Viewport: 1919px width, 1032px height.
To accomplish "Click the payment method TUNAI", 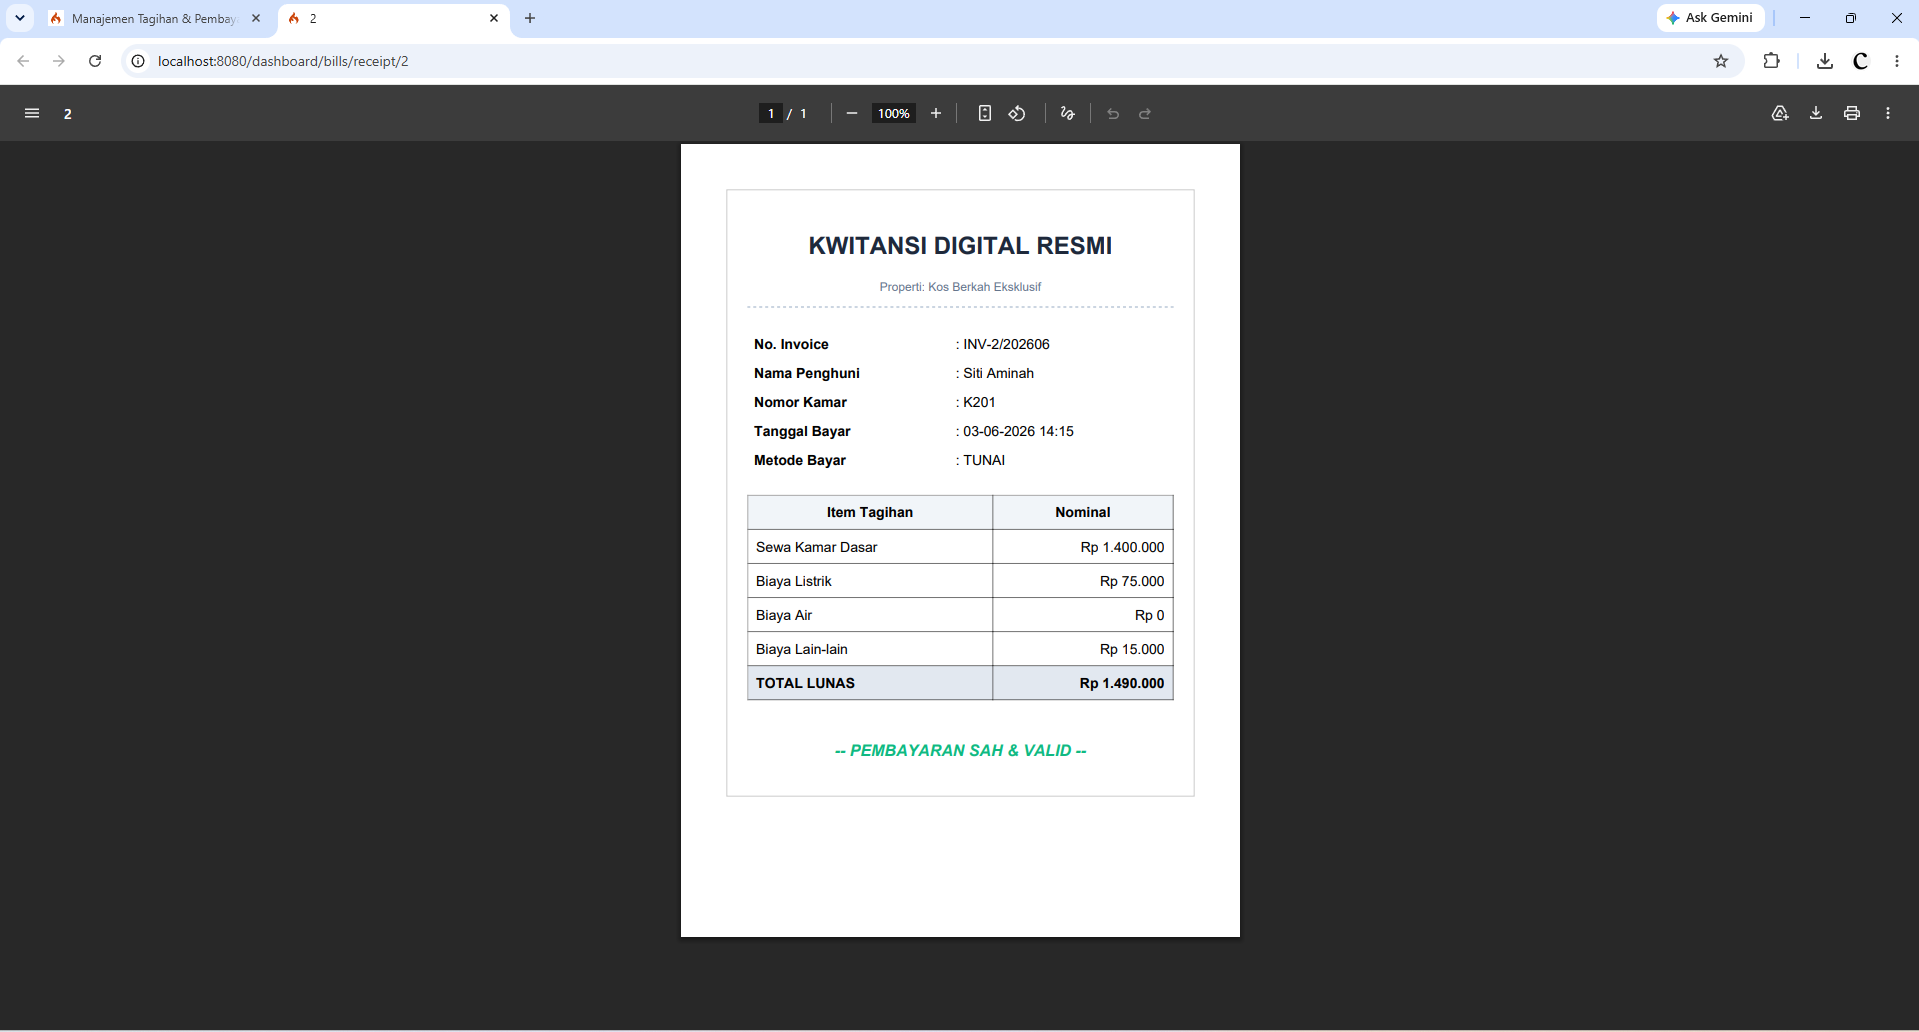I will pos(984,460).
